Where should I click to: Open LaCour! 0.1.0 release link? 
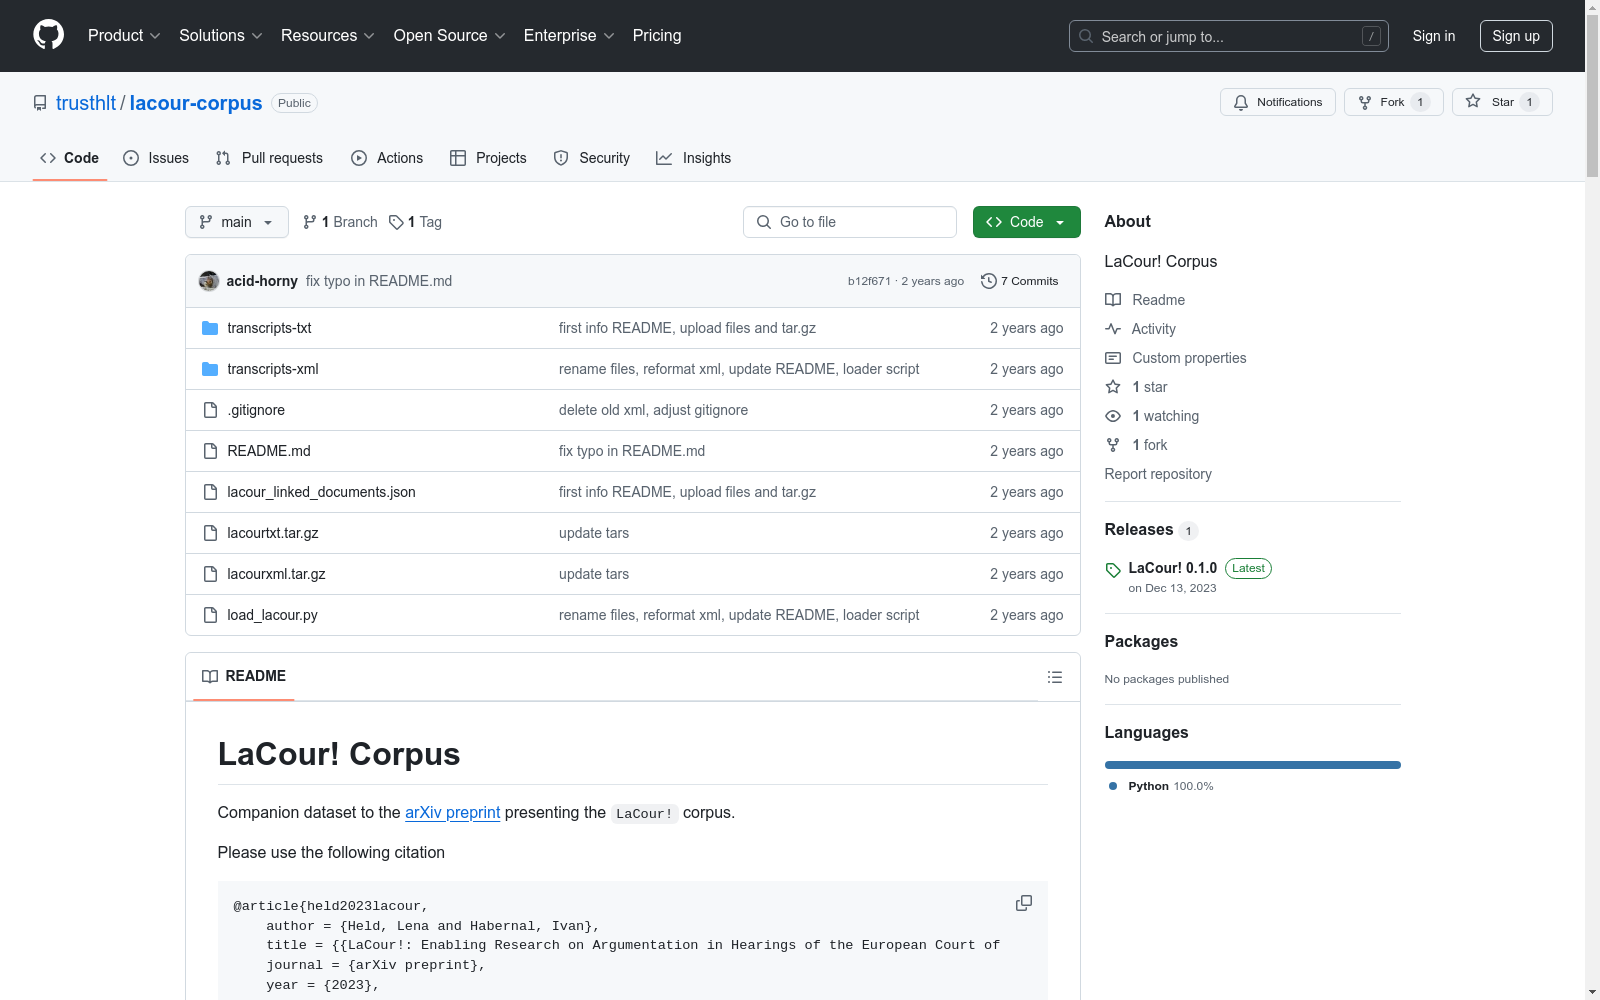click(1173, 568)
